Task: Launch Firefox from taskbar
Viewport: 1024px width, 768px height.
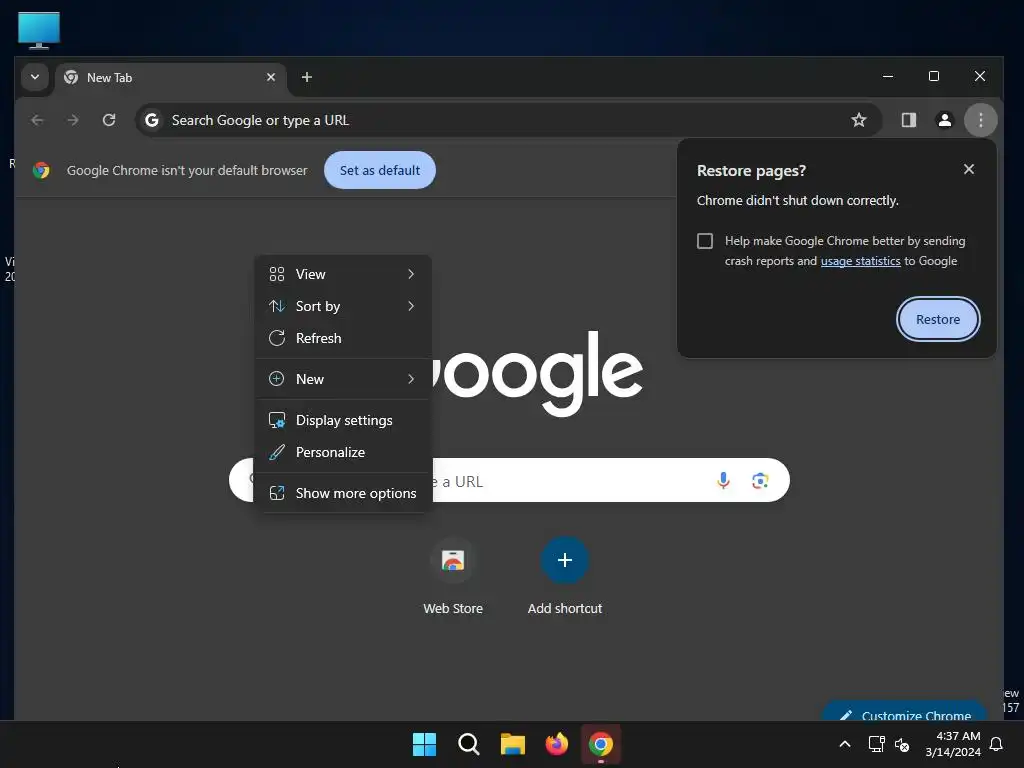Action: pyautogui.click(x=556, y=744)
